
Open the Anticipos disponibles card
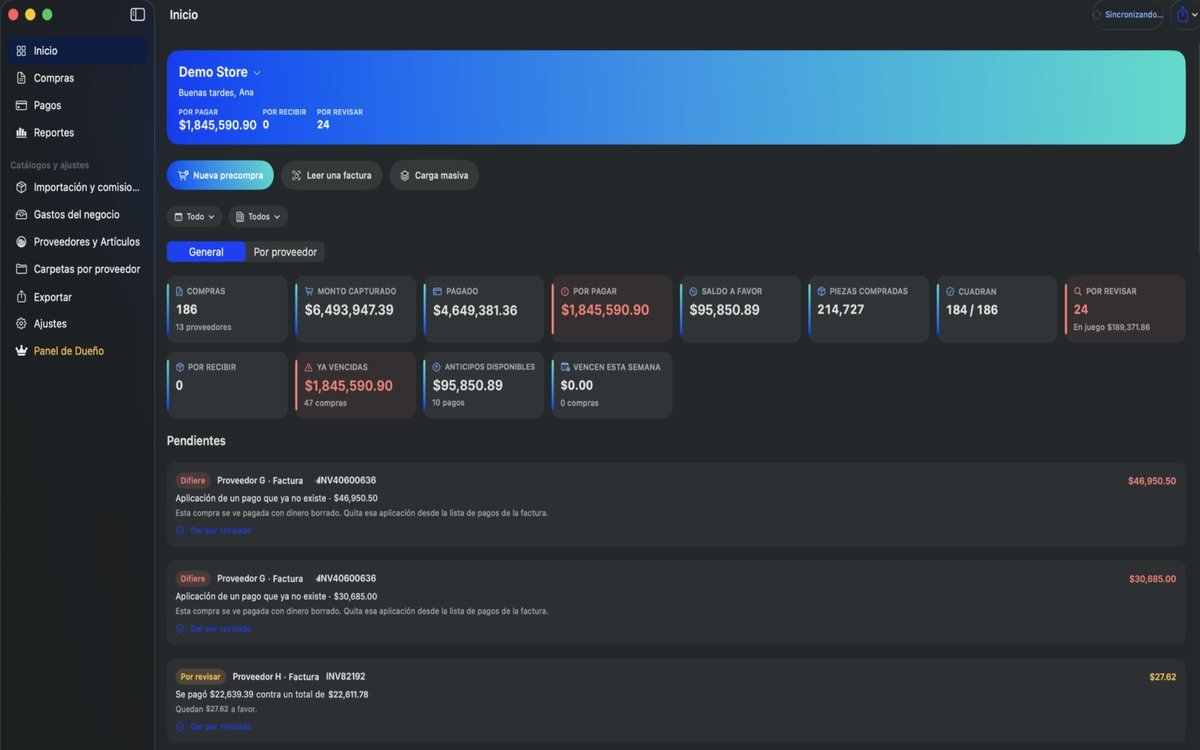point(484,385)
